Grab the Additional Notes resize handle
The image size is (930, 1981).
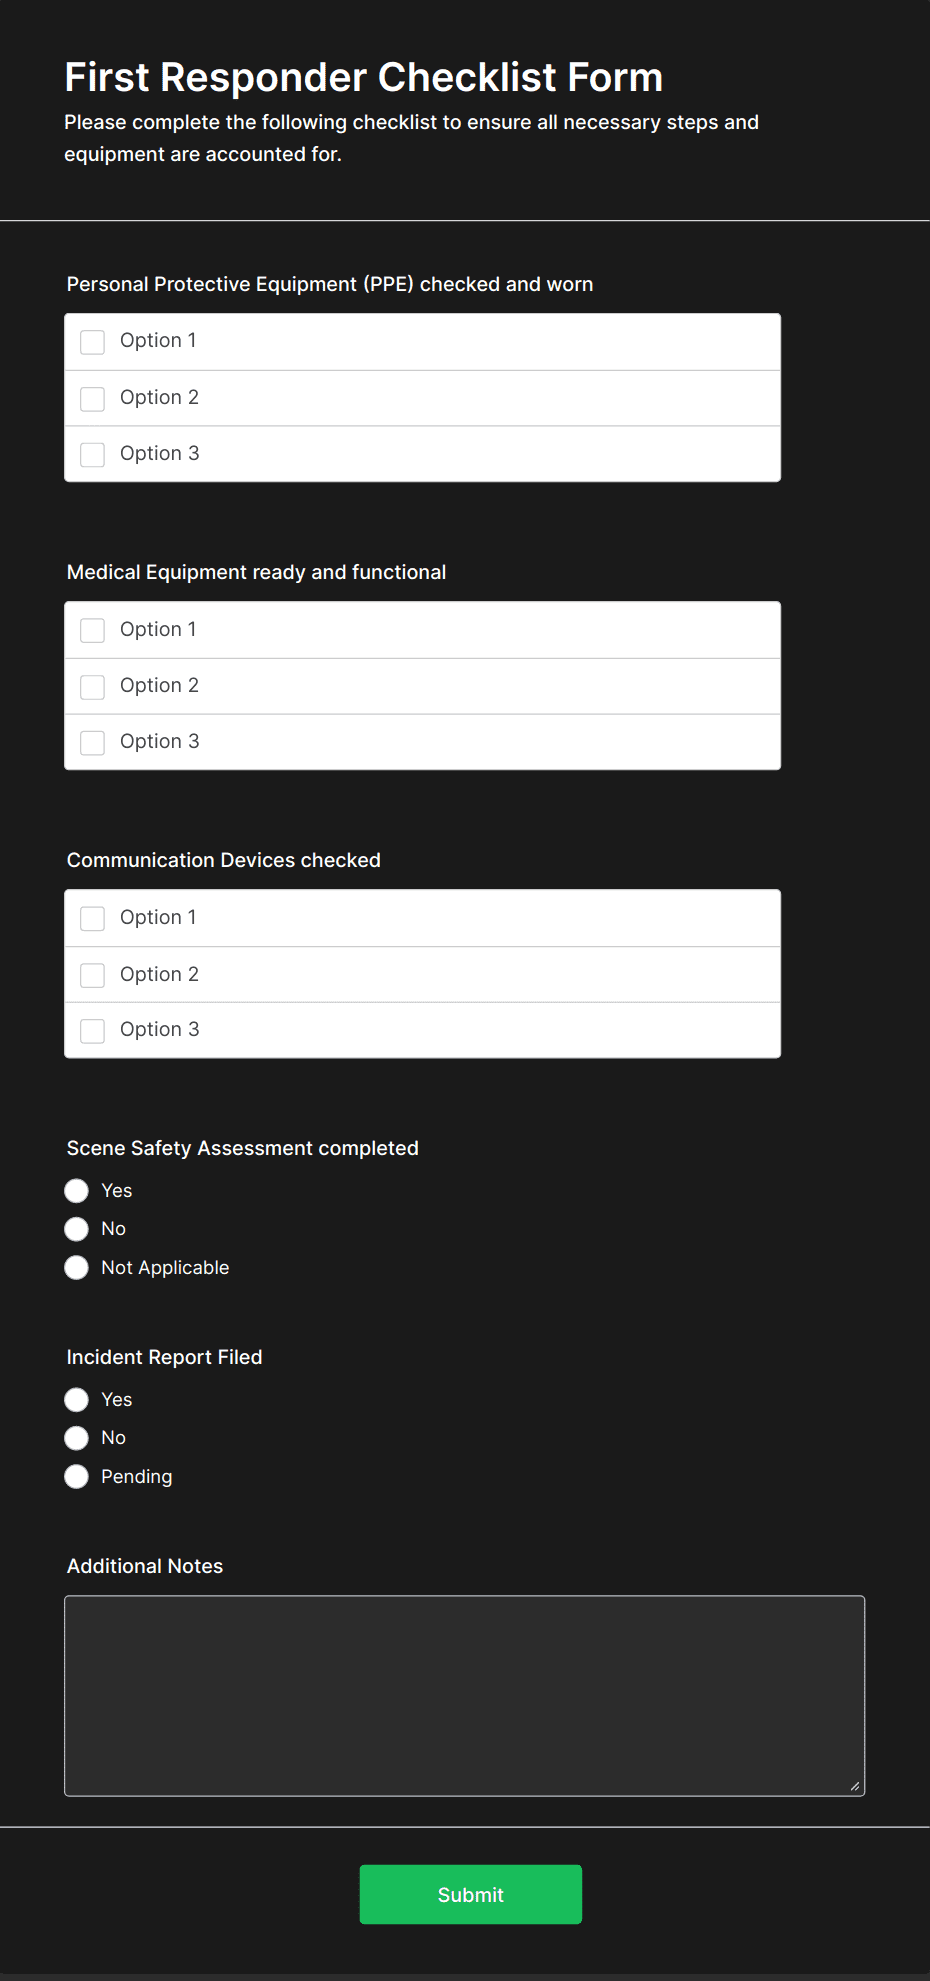pyautogui.click(x=855, y=1786)
